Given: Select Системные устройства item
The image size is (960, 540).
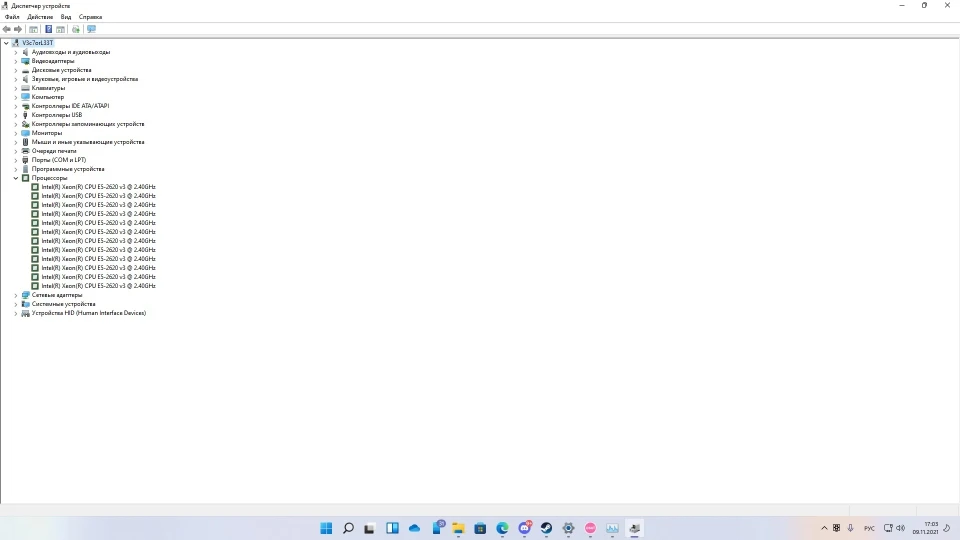Looking at the screenshot, I should point(64,304).
